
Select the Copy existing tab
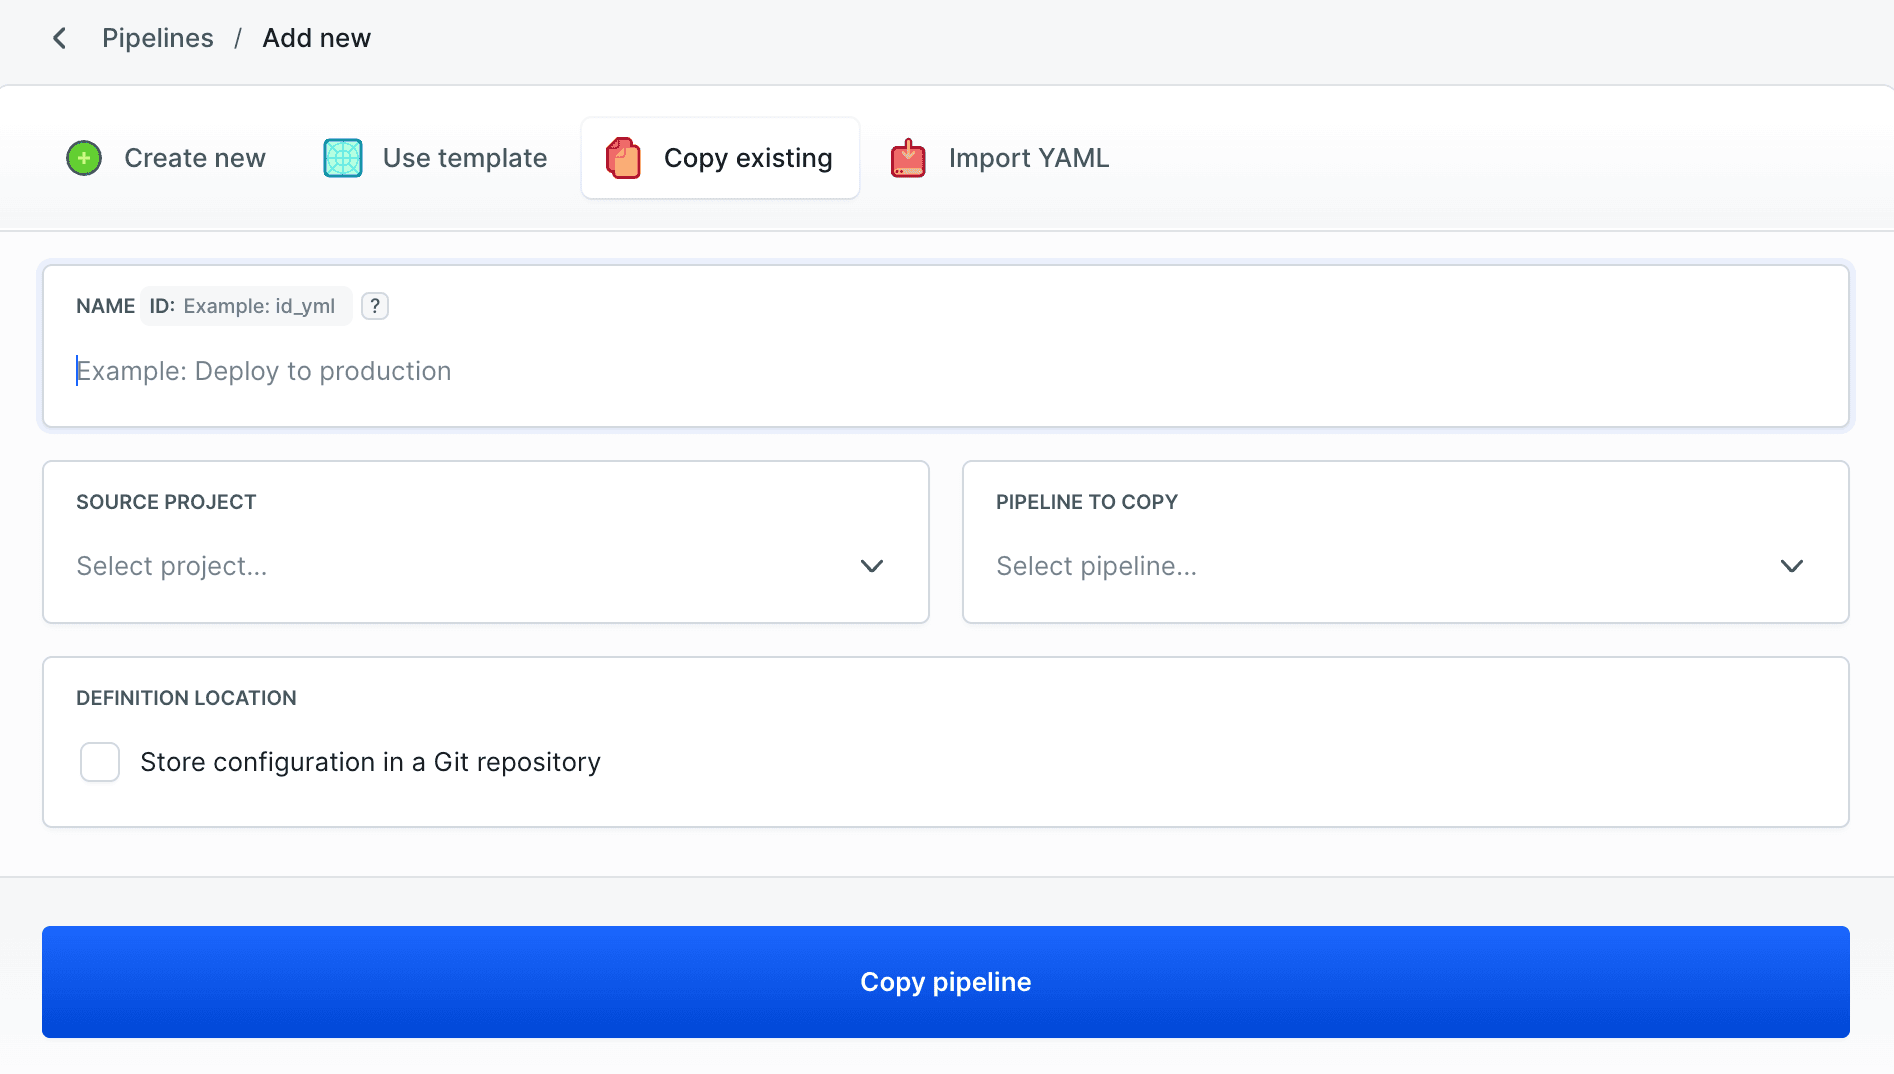point(746,157)
